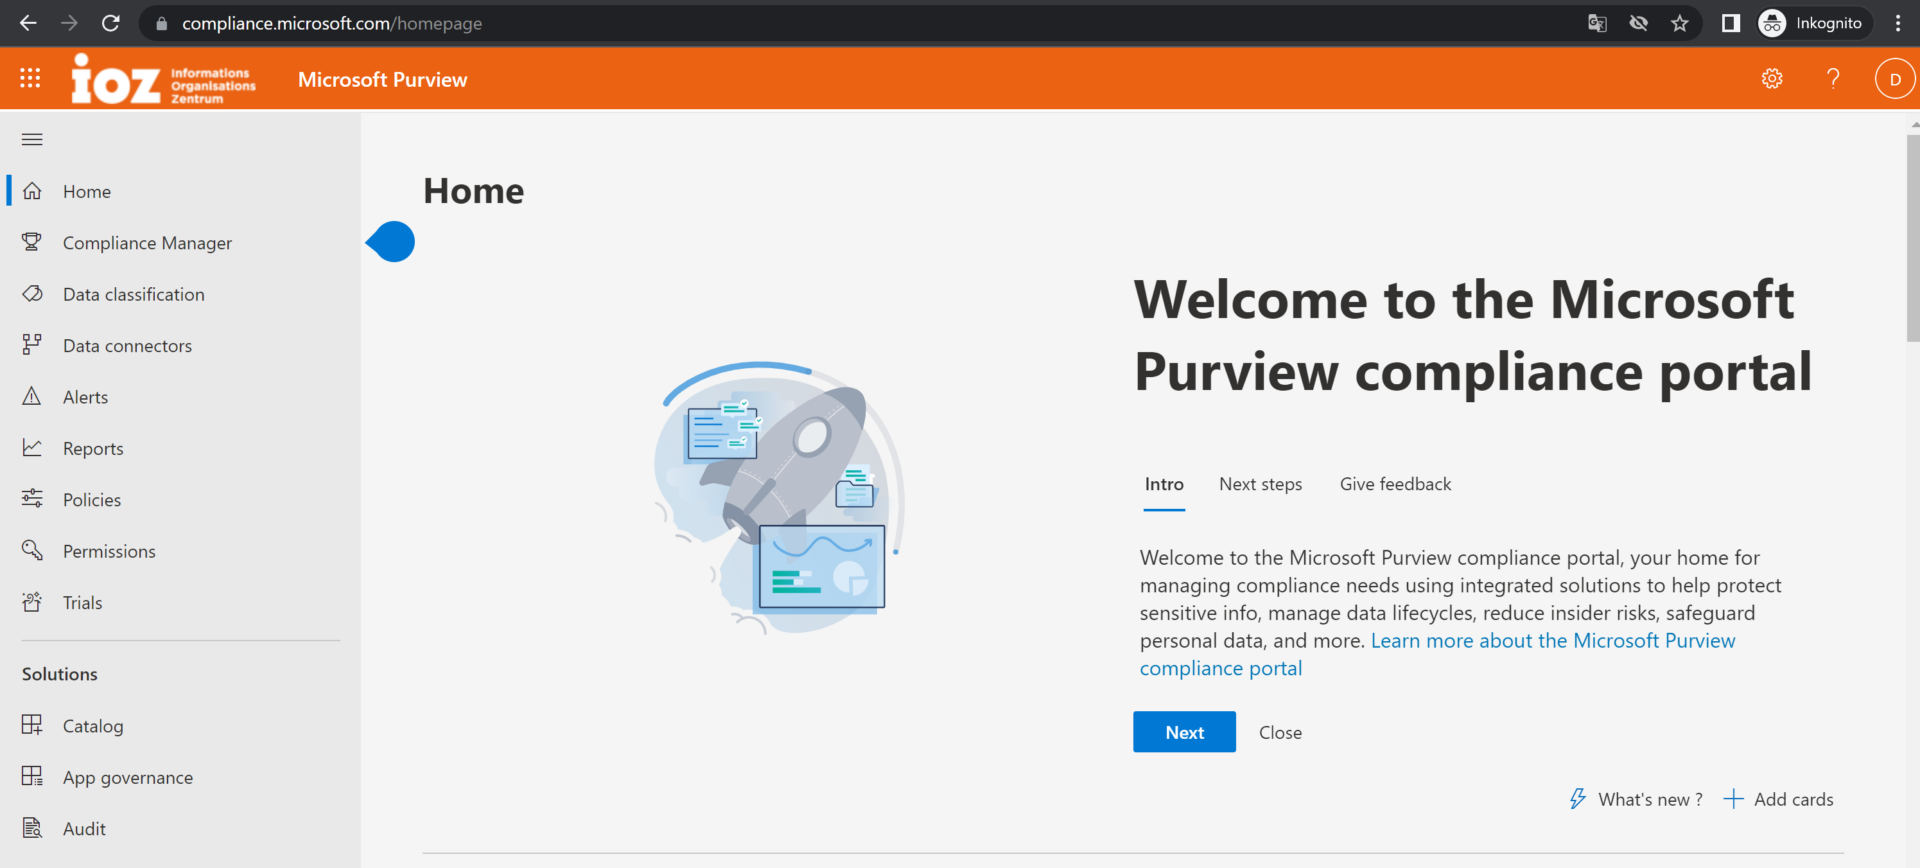Close the welcome banner
The image size is (1920, 868).
tap(1280, 732)
